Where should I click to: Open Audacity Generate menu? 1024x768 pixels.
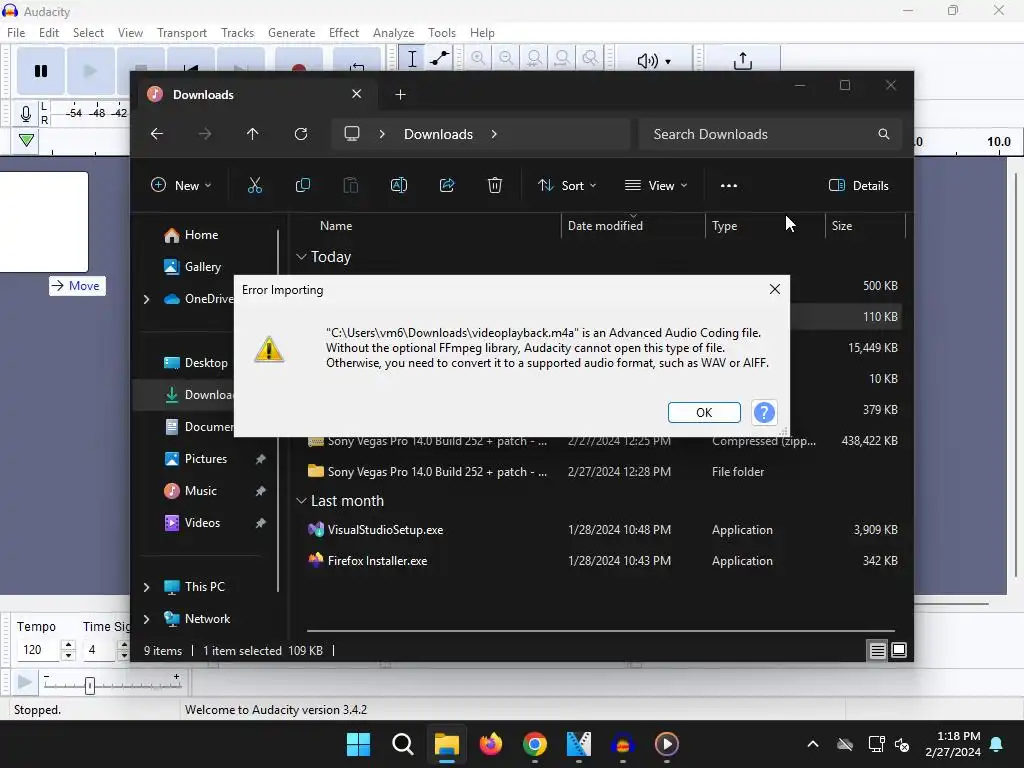(x=291, y=33)
